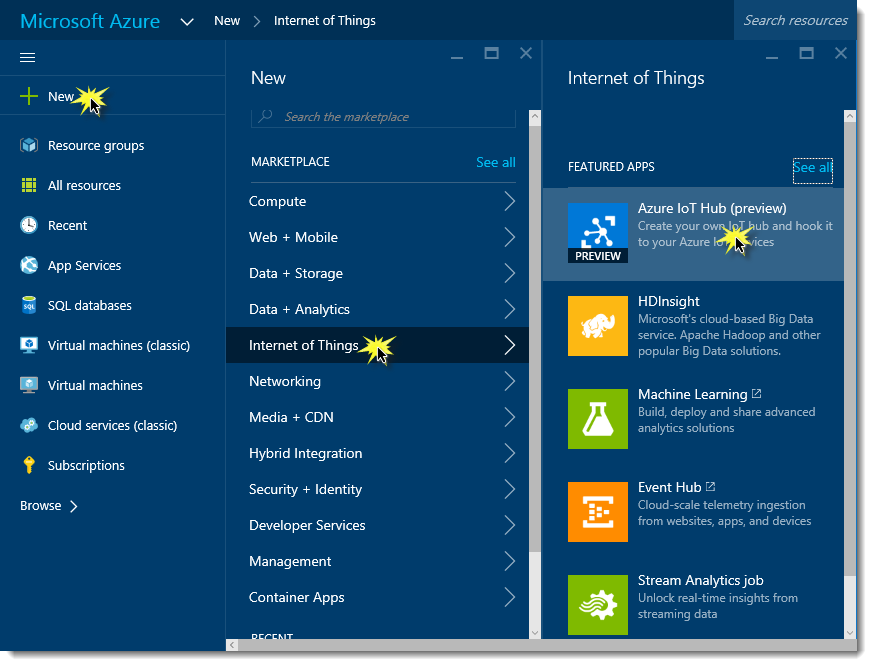The width and height of the screenshot is (872, 666).
Task: Click the New blade vertical scrollbar
Action: [535, 337]
